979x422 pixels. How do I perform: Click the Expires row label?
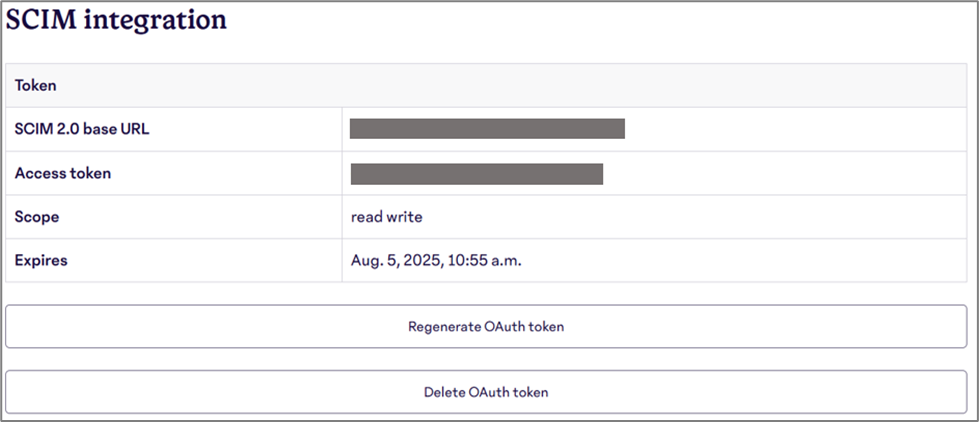[x=41, y=260]
